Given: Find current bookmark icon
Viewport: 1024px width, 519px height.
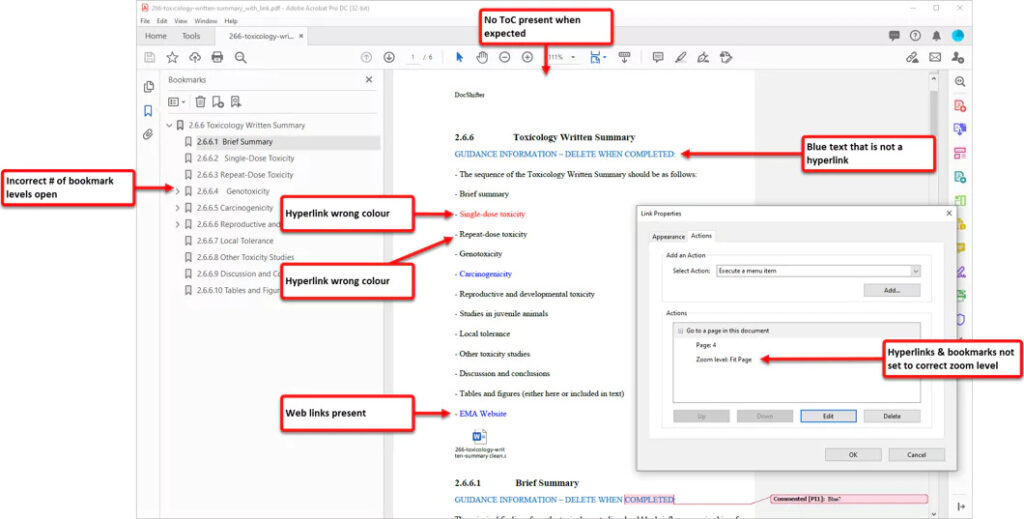Looking at the screenshot, I should (x=236, y=102).
